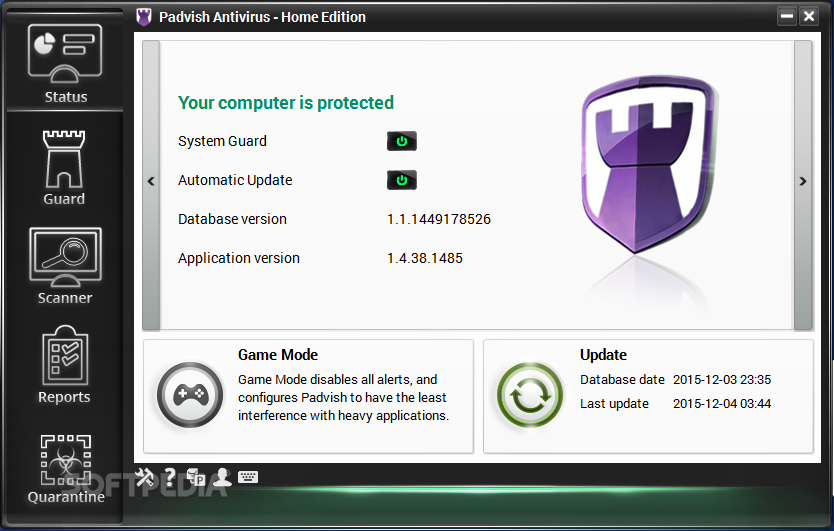Select application version 1.4.38.1485
The width and height of the screenshot is (834, 531).
[x=424, y=258]
